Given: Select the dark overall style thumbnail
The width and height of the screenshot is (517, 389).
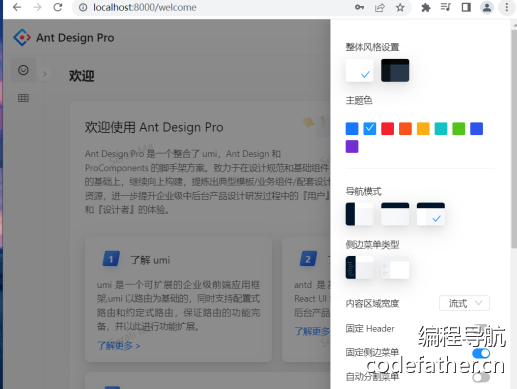Looking at the screenshot, I should pos(395,70).
